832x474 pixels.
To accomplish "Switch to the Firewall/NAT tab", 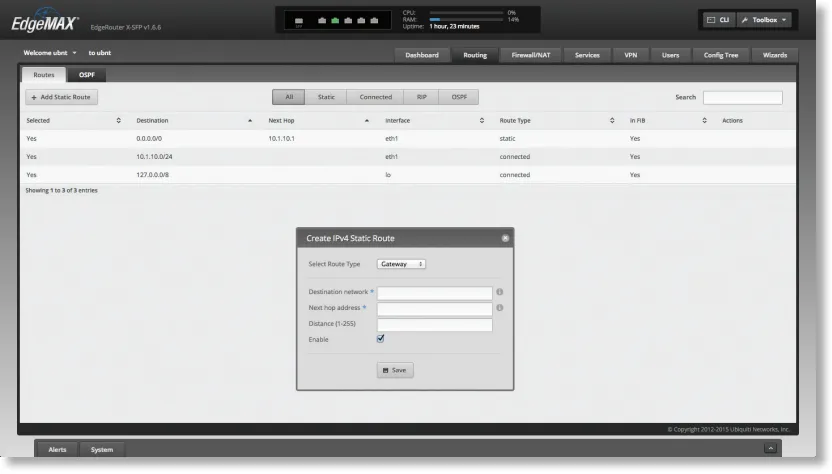I will pos(530,55).
